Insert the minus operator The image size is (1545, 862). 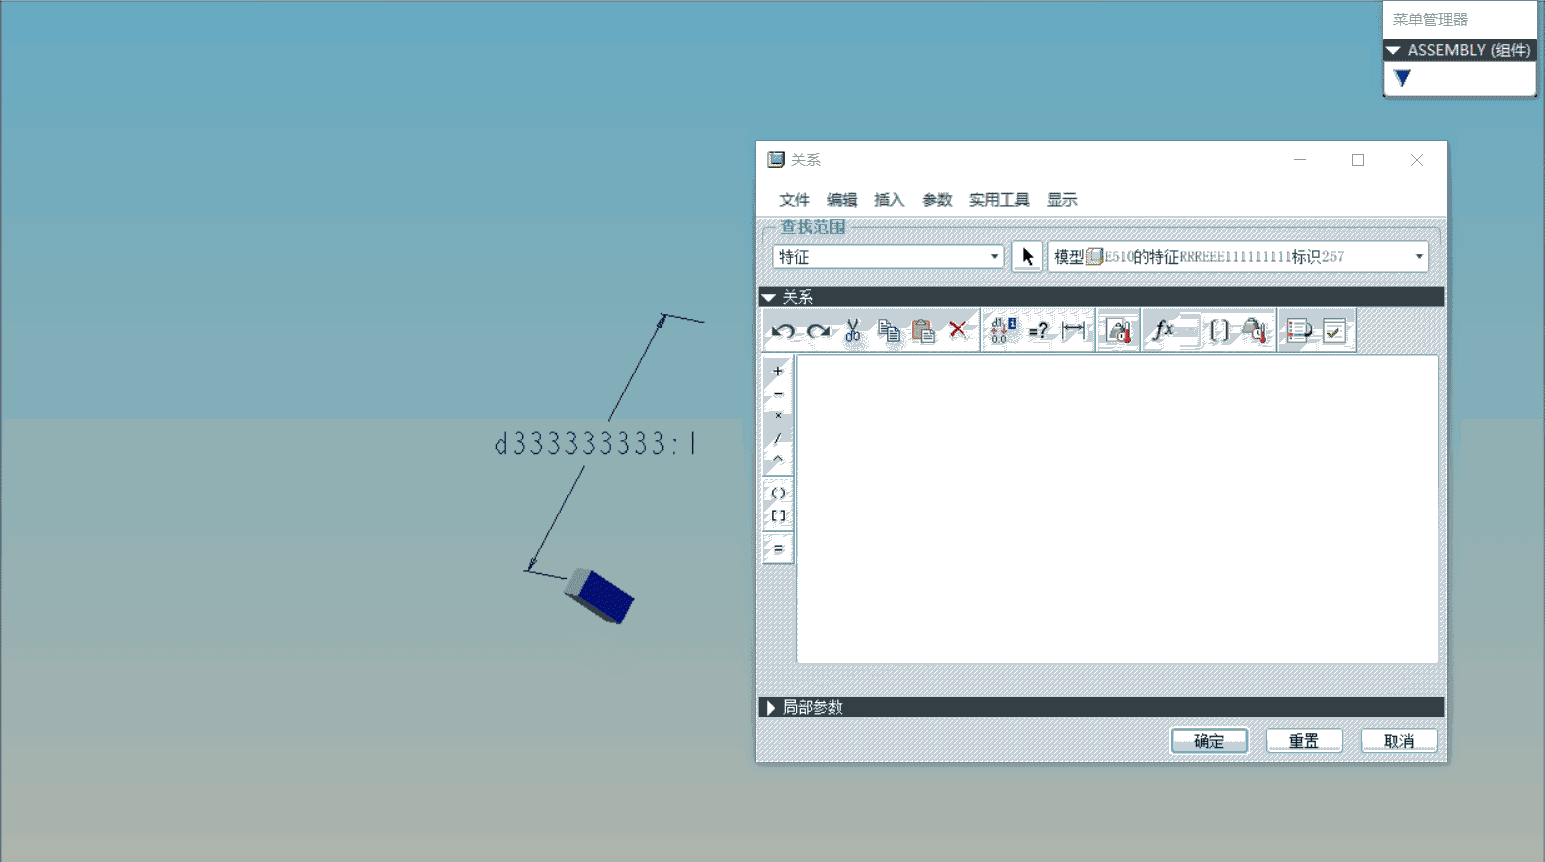(x=778, y=394)
